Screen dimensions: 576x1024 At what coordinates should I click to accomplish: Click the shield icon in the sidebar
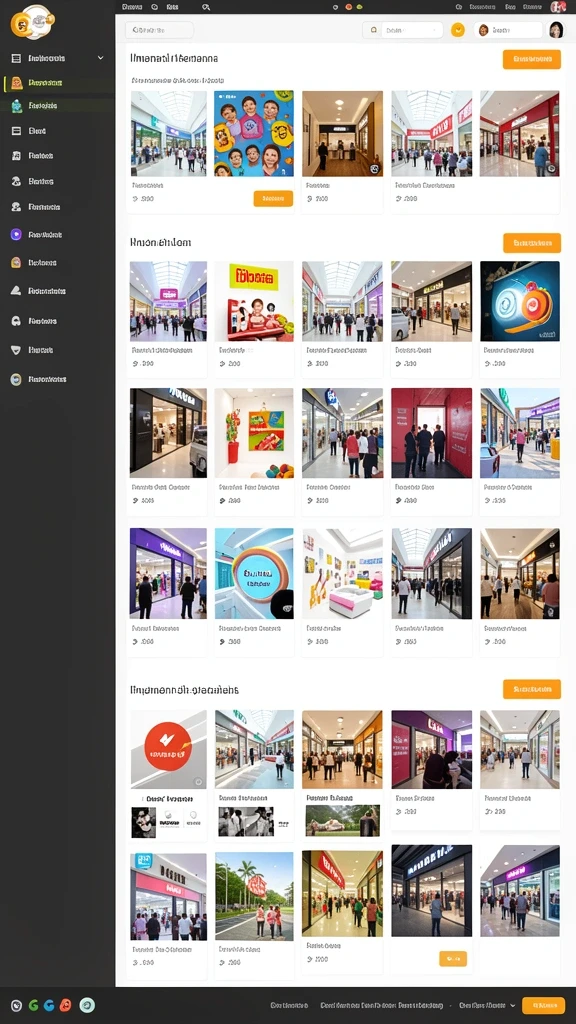pyautogui.click(x=16, y=350)
